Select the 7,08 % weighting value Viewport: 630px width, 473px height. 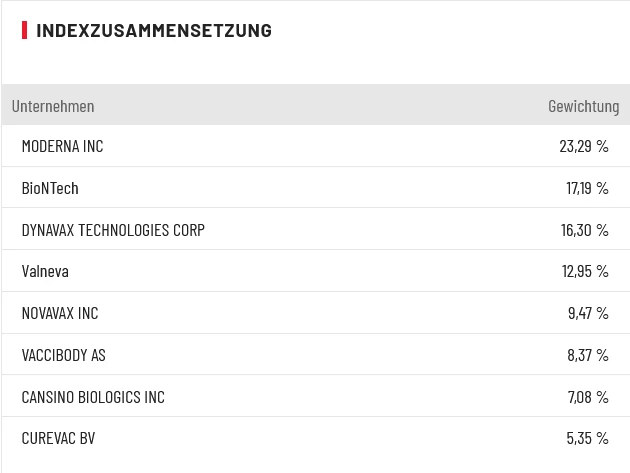pyautogui.click(x=588, y=397)
